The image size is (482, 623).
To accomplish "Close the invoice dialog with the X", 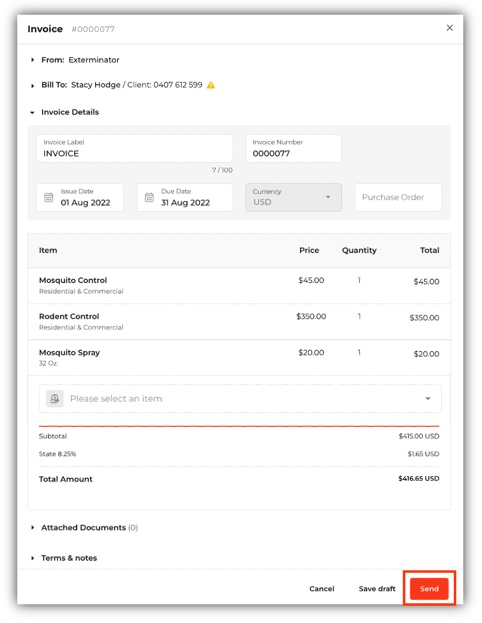I will (449, 28).
